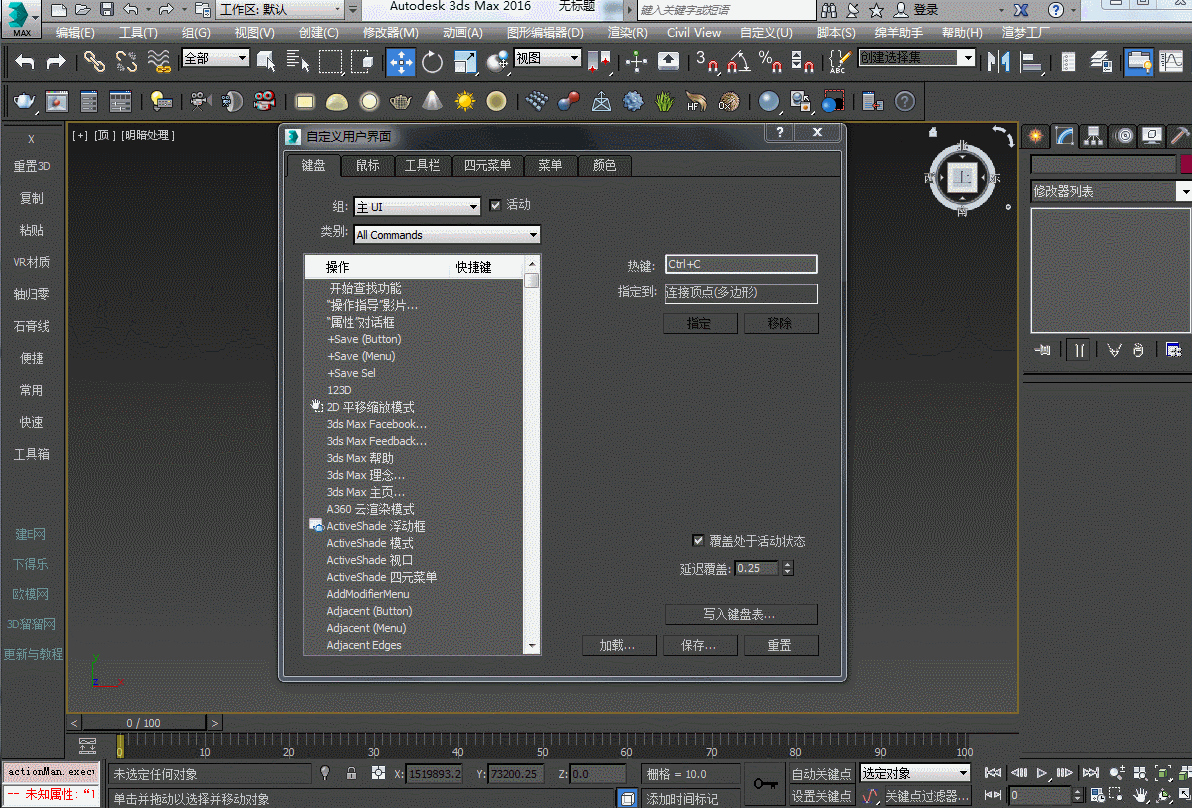Click the Select and Link chain icon

pos(94,62)
